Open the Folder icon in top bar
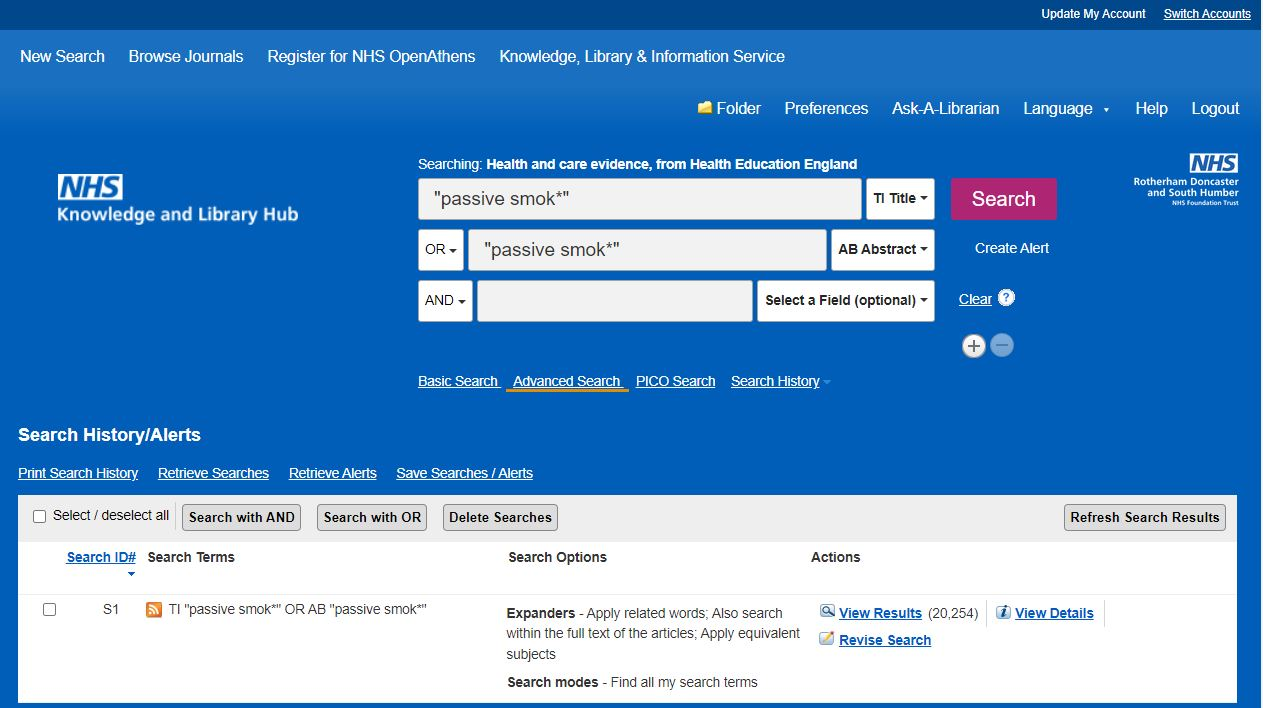This screenshot has width=1263, height=708. pos(705,108)
